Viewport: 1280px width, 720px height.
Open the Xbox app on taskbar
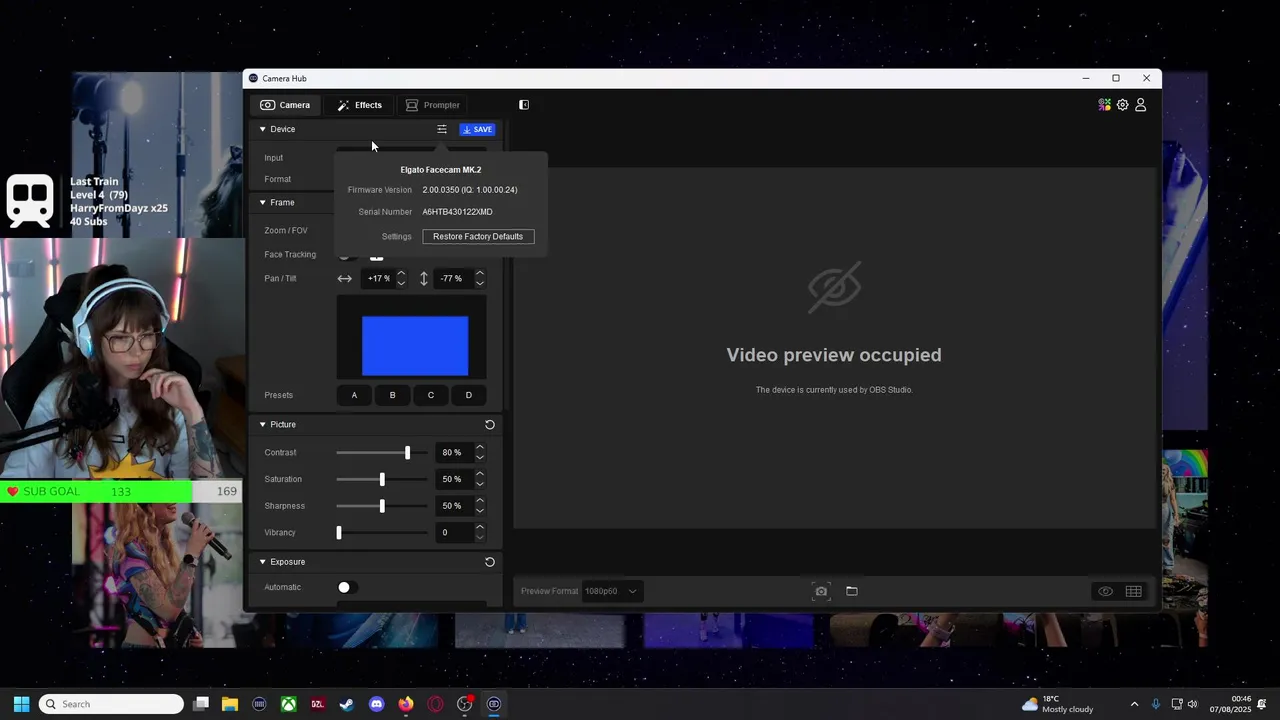coord(288,704)
